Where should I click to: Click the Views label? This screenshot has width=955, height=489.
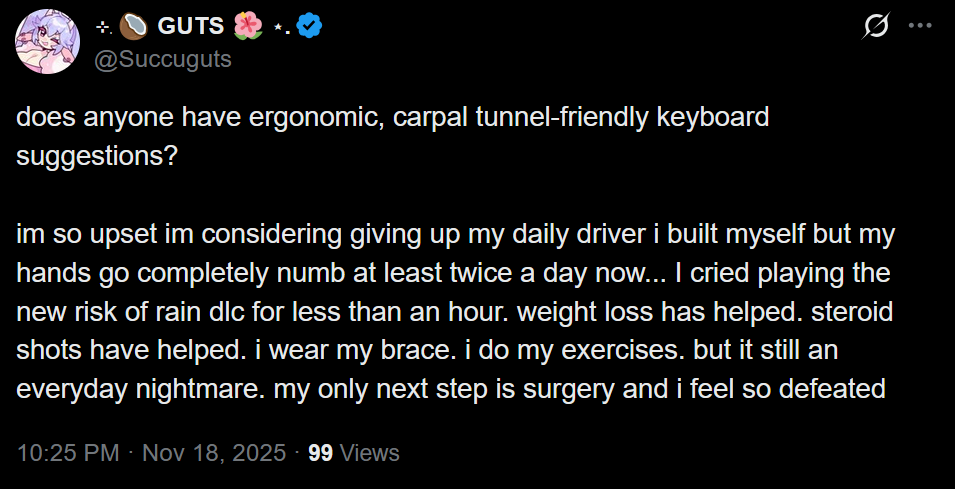click(x=370, y=453)
